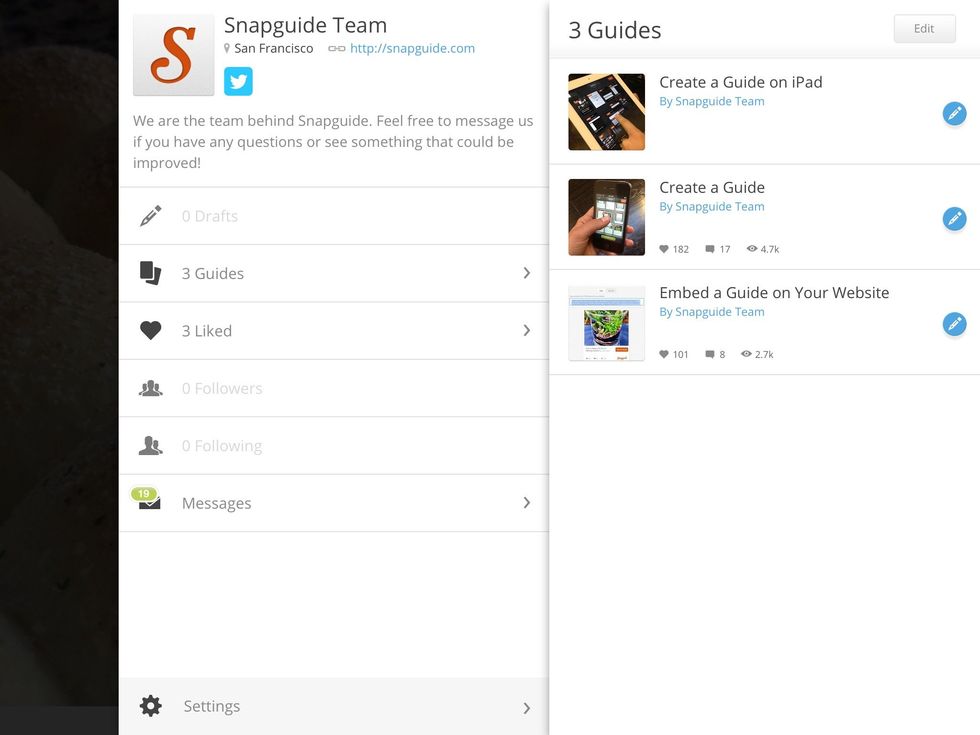Open the Settings menu row
This screenshot has height=735, width=980.
coord(334,706)
